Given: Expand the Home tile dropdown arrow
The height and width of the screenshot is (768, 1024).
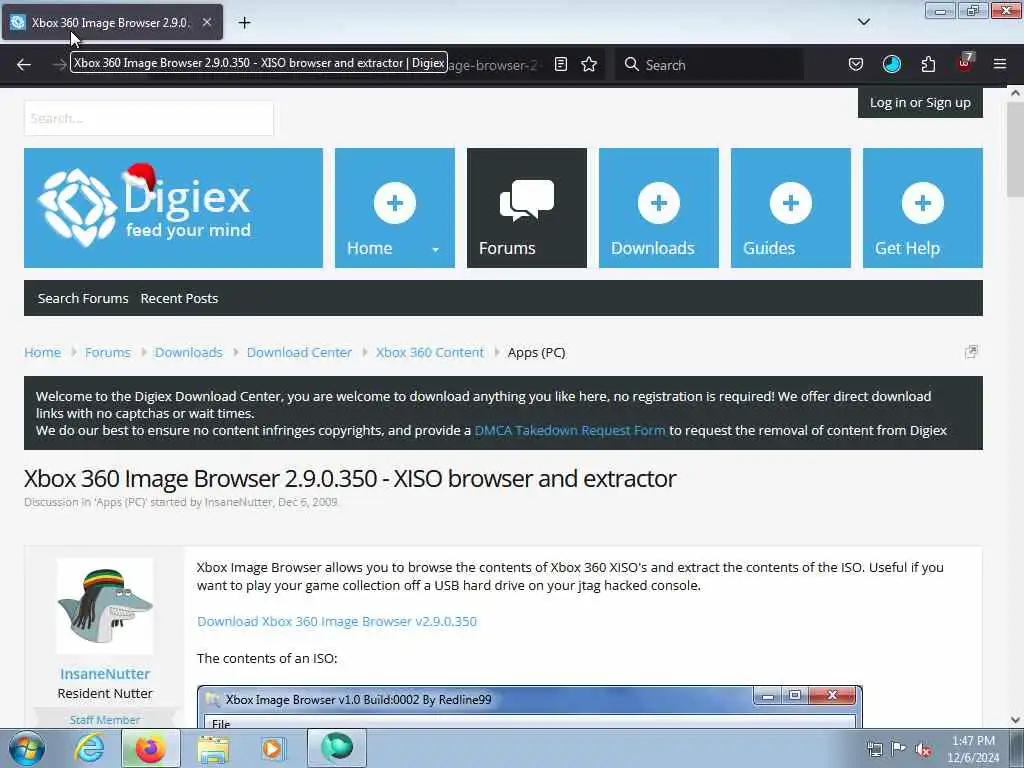Looking at the screenshot, I should point(436,249).
